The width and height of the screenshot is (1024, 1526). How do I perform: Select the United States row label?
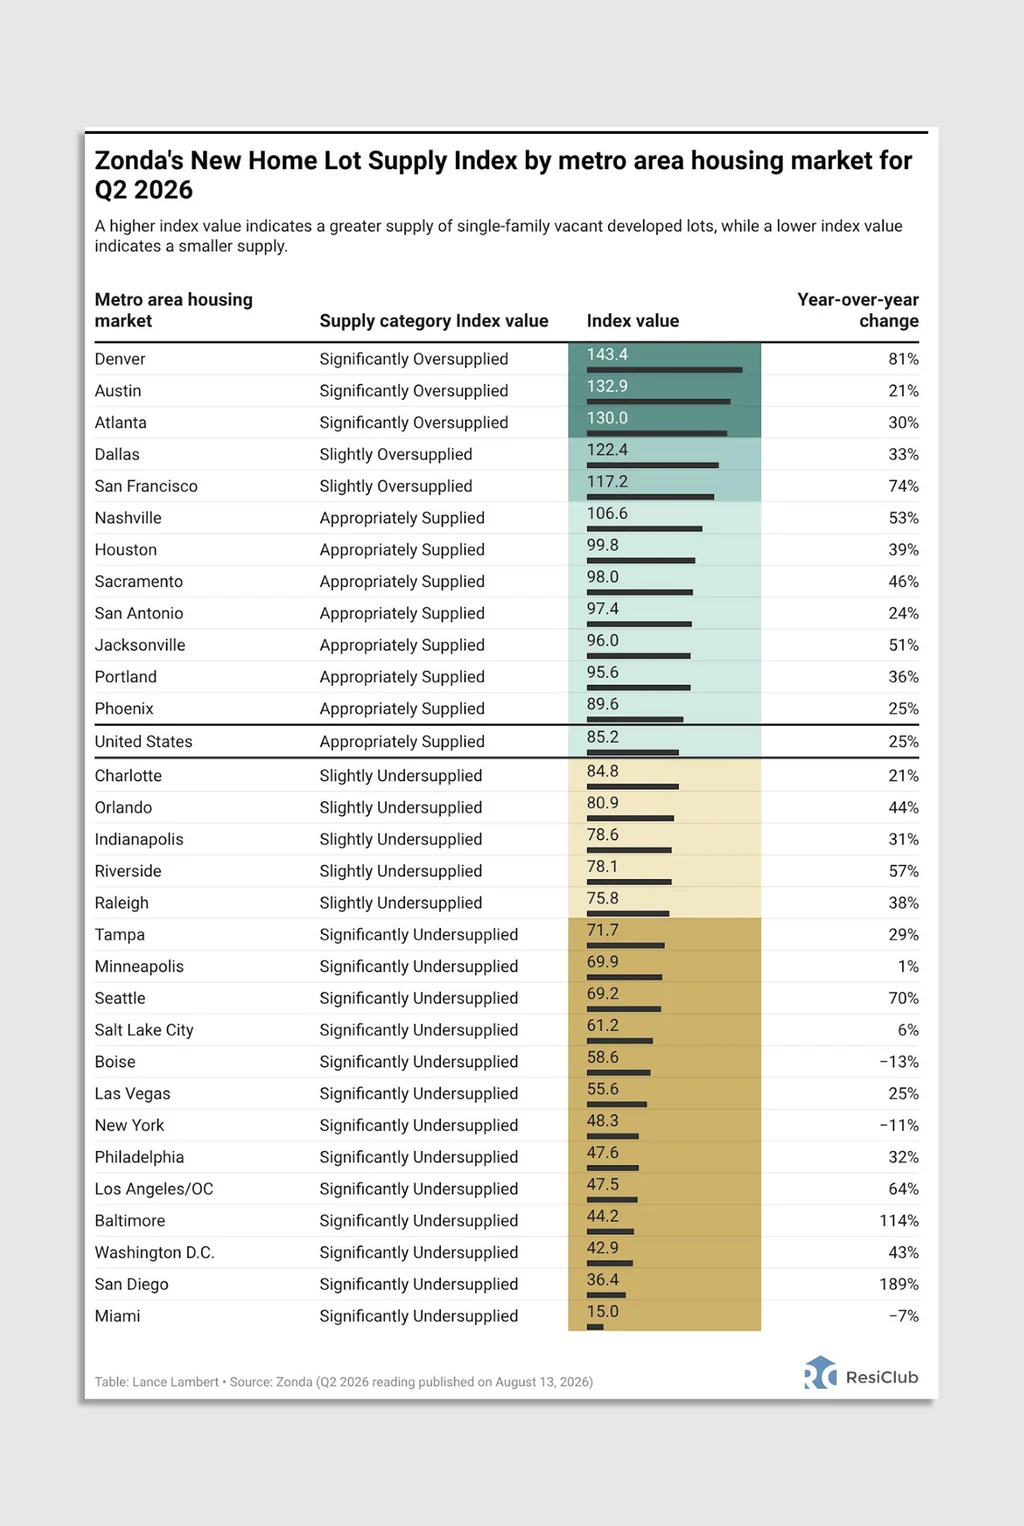tap(144, 742)
